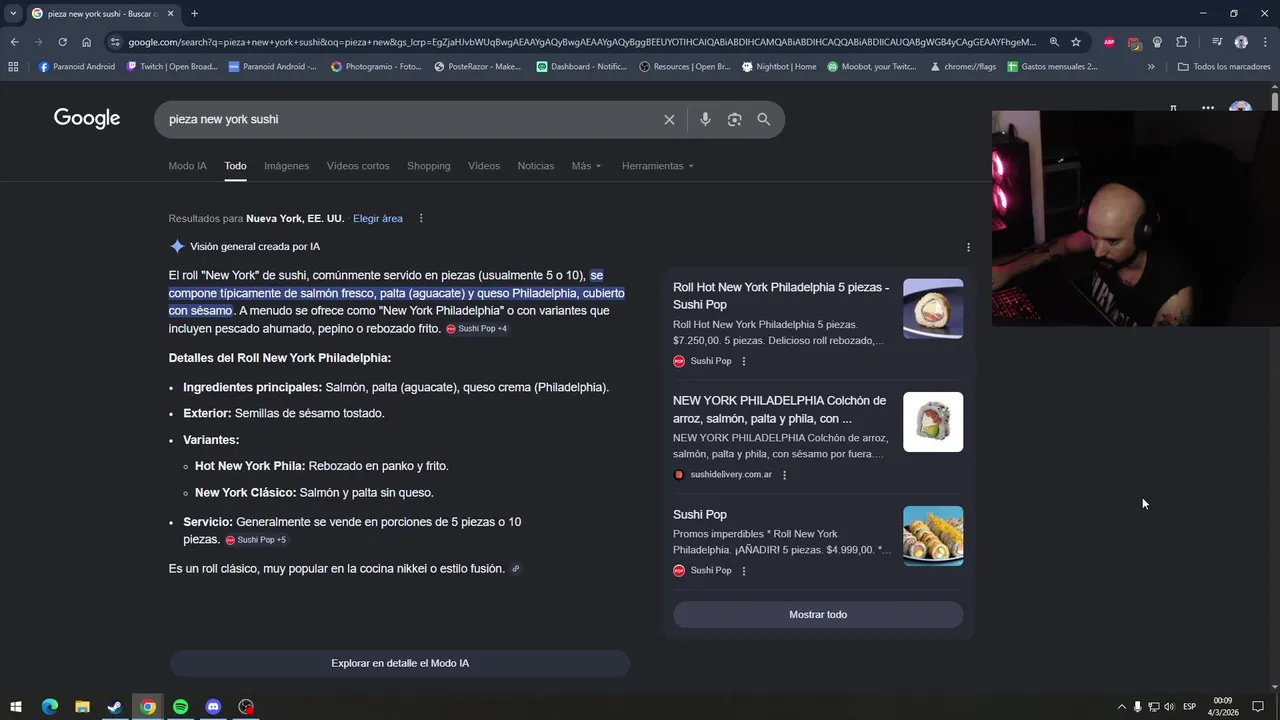Open the Photogramio bookmark
The height and width of the screenshot is (720, 1280).
tap(376, 67)
